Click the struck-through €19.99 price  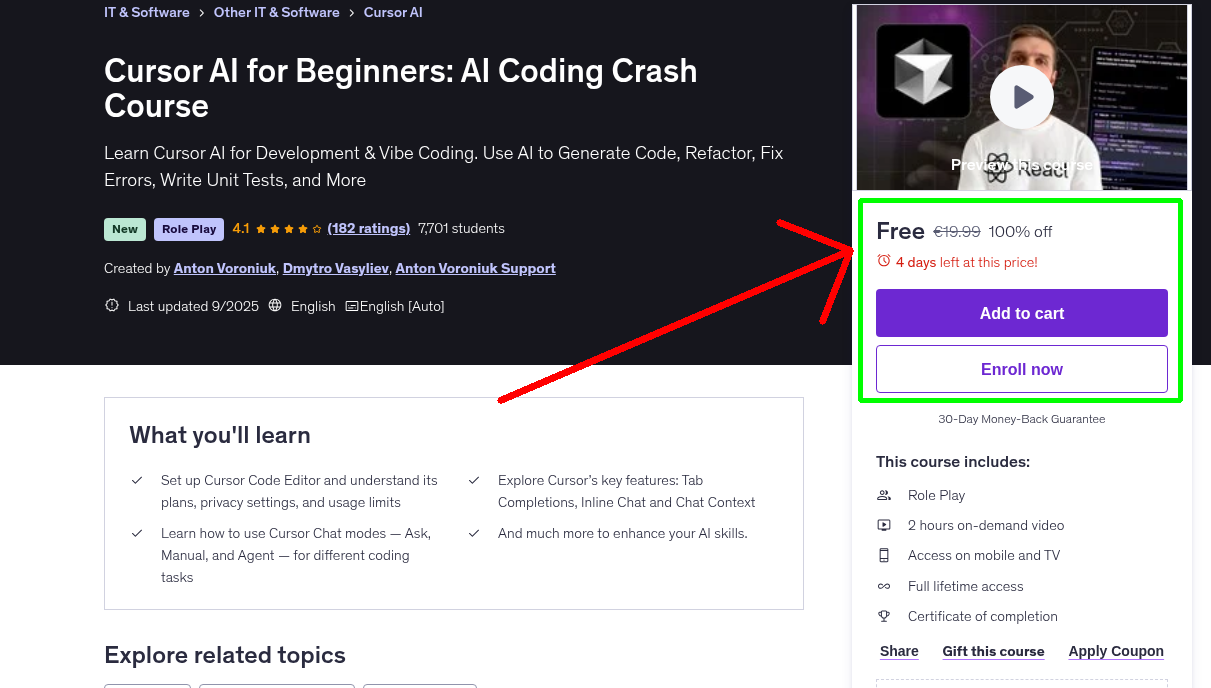click(x=957, y=232)
